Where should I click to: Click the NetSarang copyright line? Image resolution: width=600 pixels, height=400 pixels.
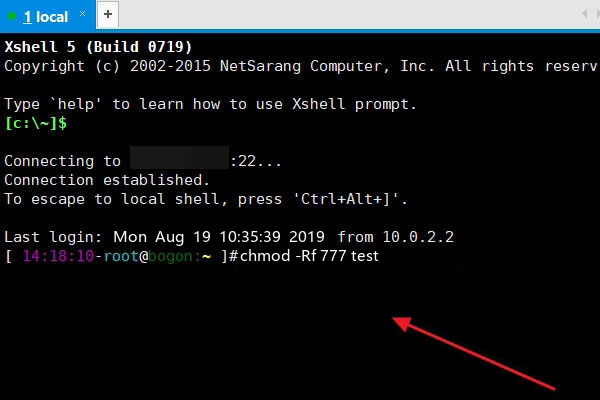[x=300, y=66]
